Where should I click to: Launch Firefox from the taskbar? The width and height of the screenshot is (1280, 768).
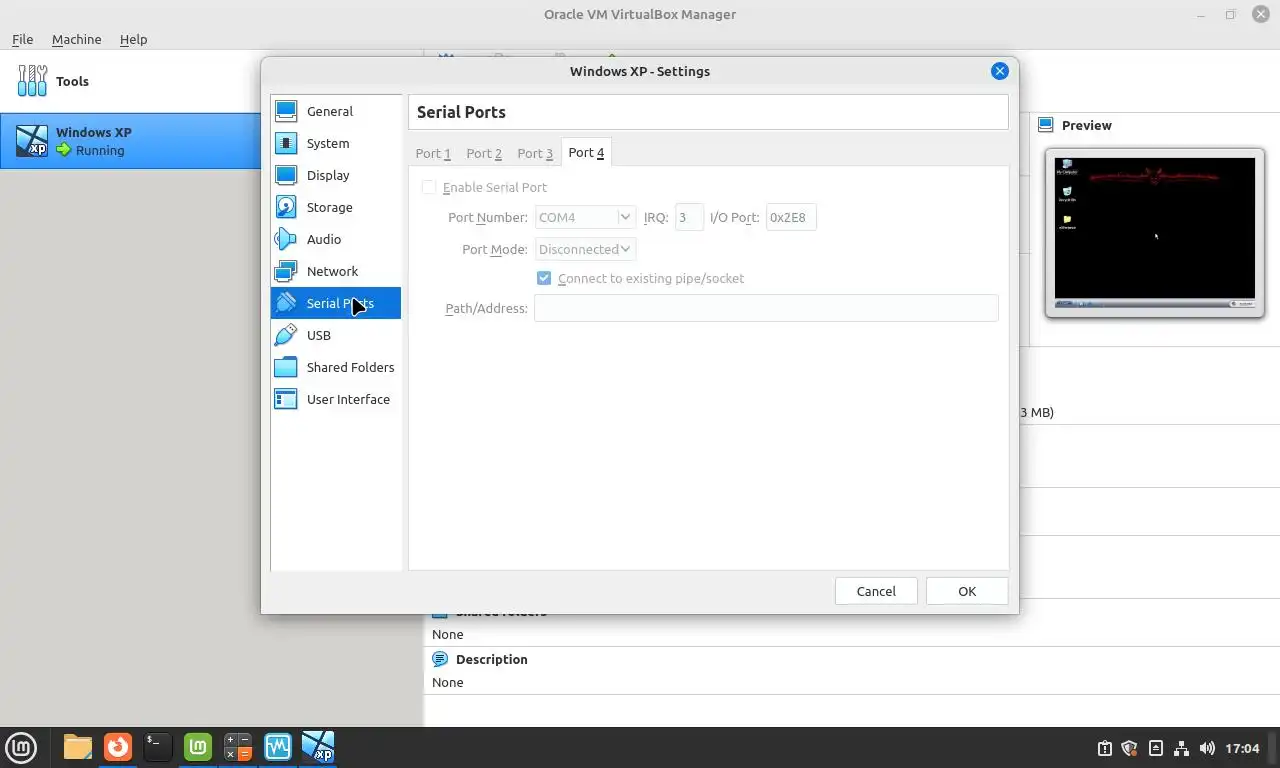coord(118,747)
